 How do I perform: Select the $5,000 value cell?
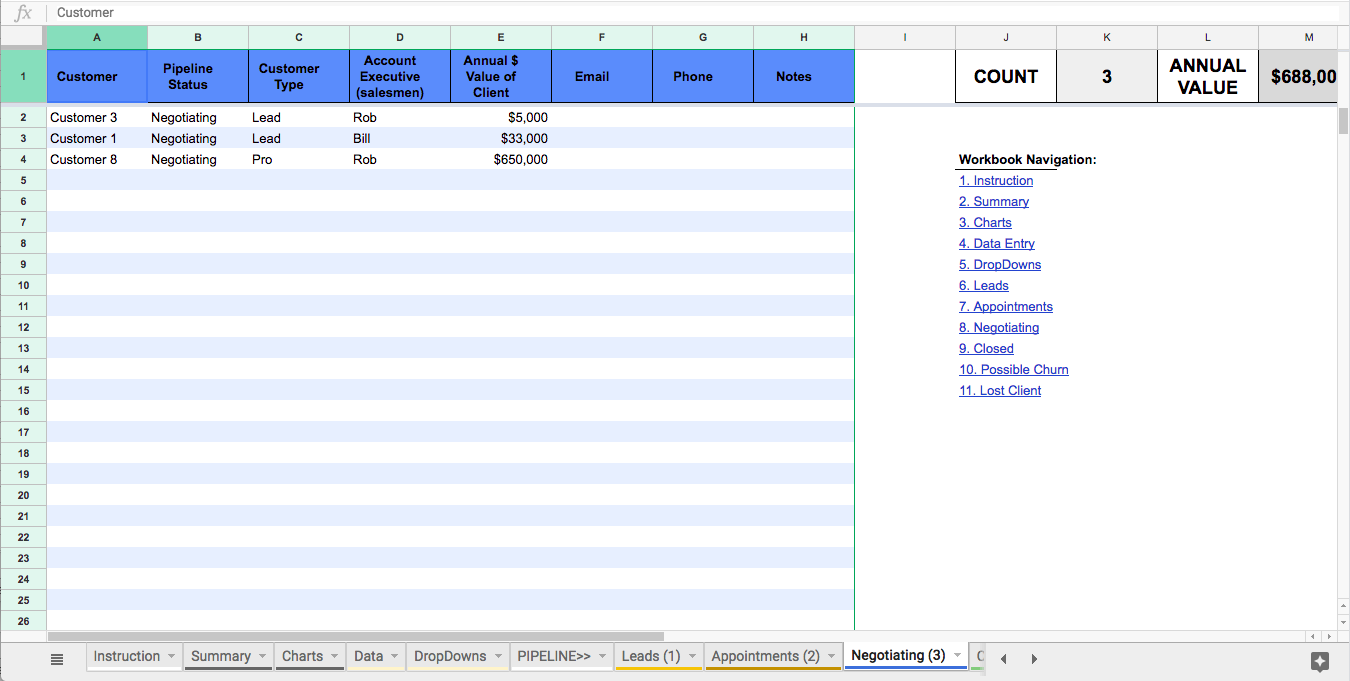click(501, 118)
